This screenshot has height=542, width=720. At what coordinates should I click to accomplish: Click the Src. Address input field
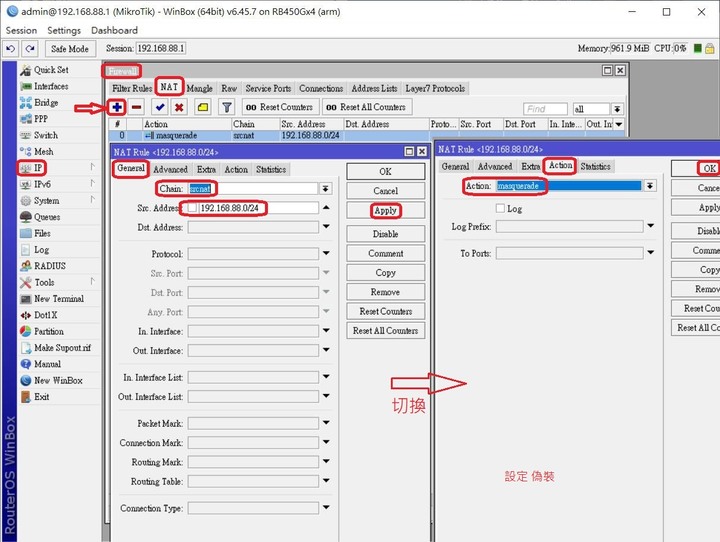pyautogui.click(x=258, y=208)
